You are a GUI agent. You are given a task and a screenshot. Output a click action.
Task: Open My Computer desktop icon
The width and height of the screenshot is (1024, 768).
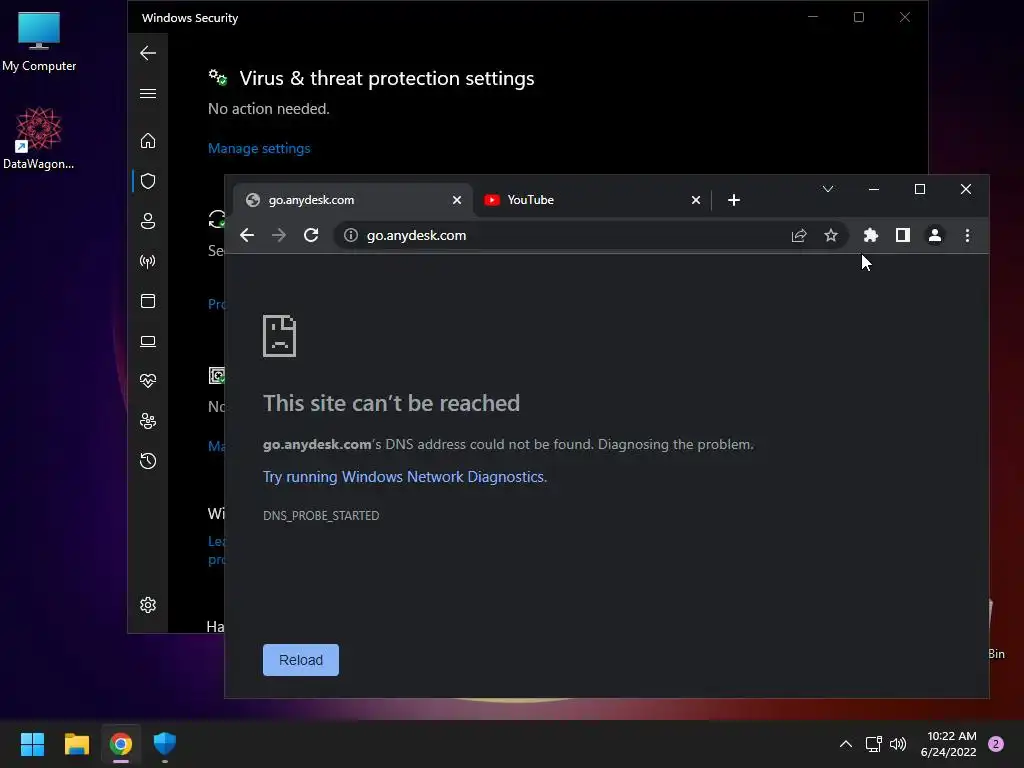click(39, 41)
